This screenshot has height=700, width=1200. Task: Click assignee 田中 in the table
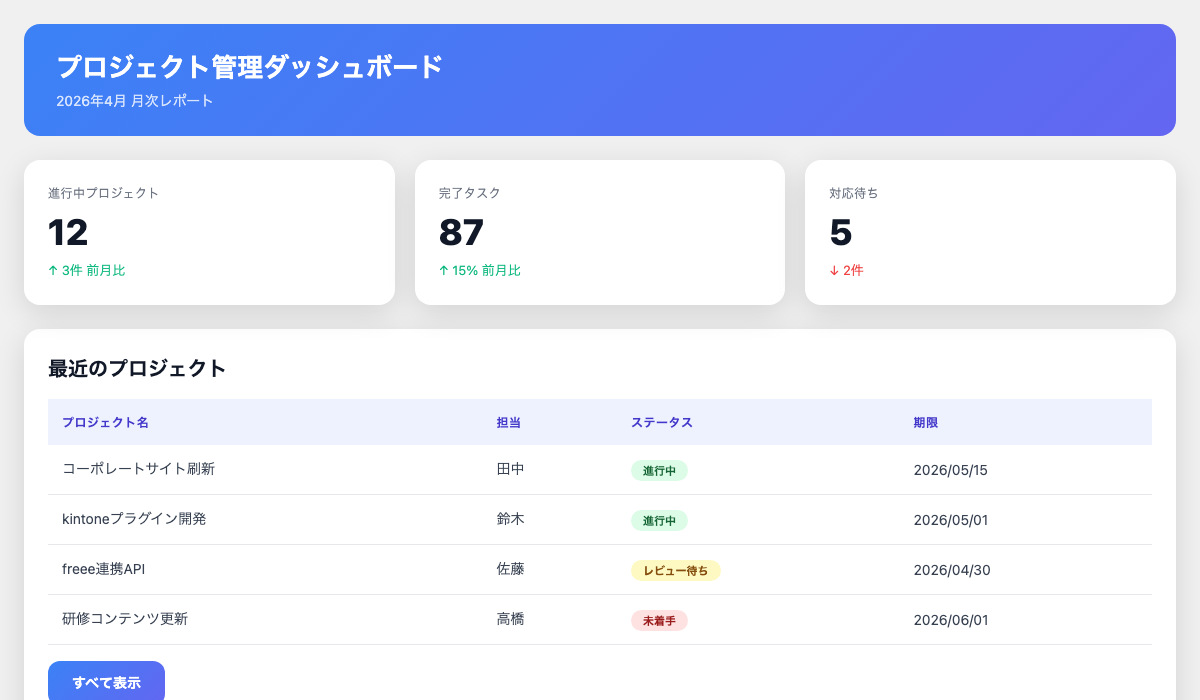pos(511,470)
